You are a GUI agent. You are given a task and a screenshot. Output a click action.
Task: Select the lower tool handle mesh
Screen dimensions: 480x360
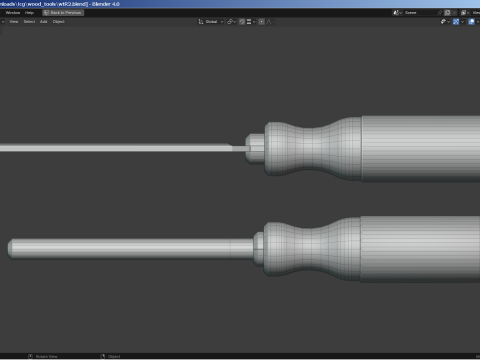(x=372, y=249)
